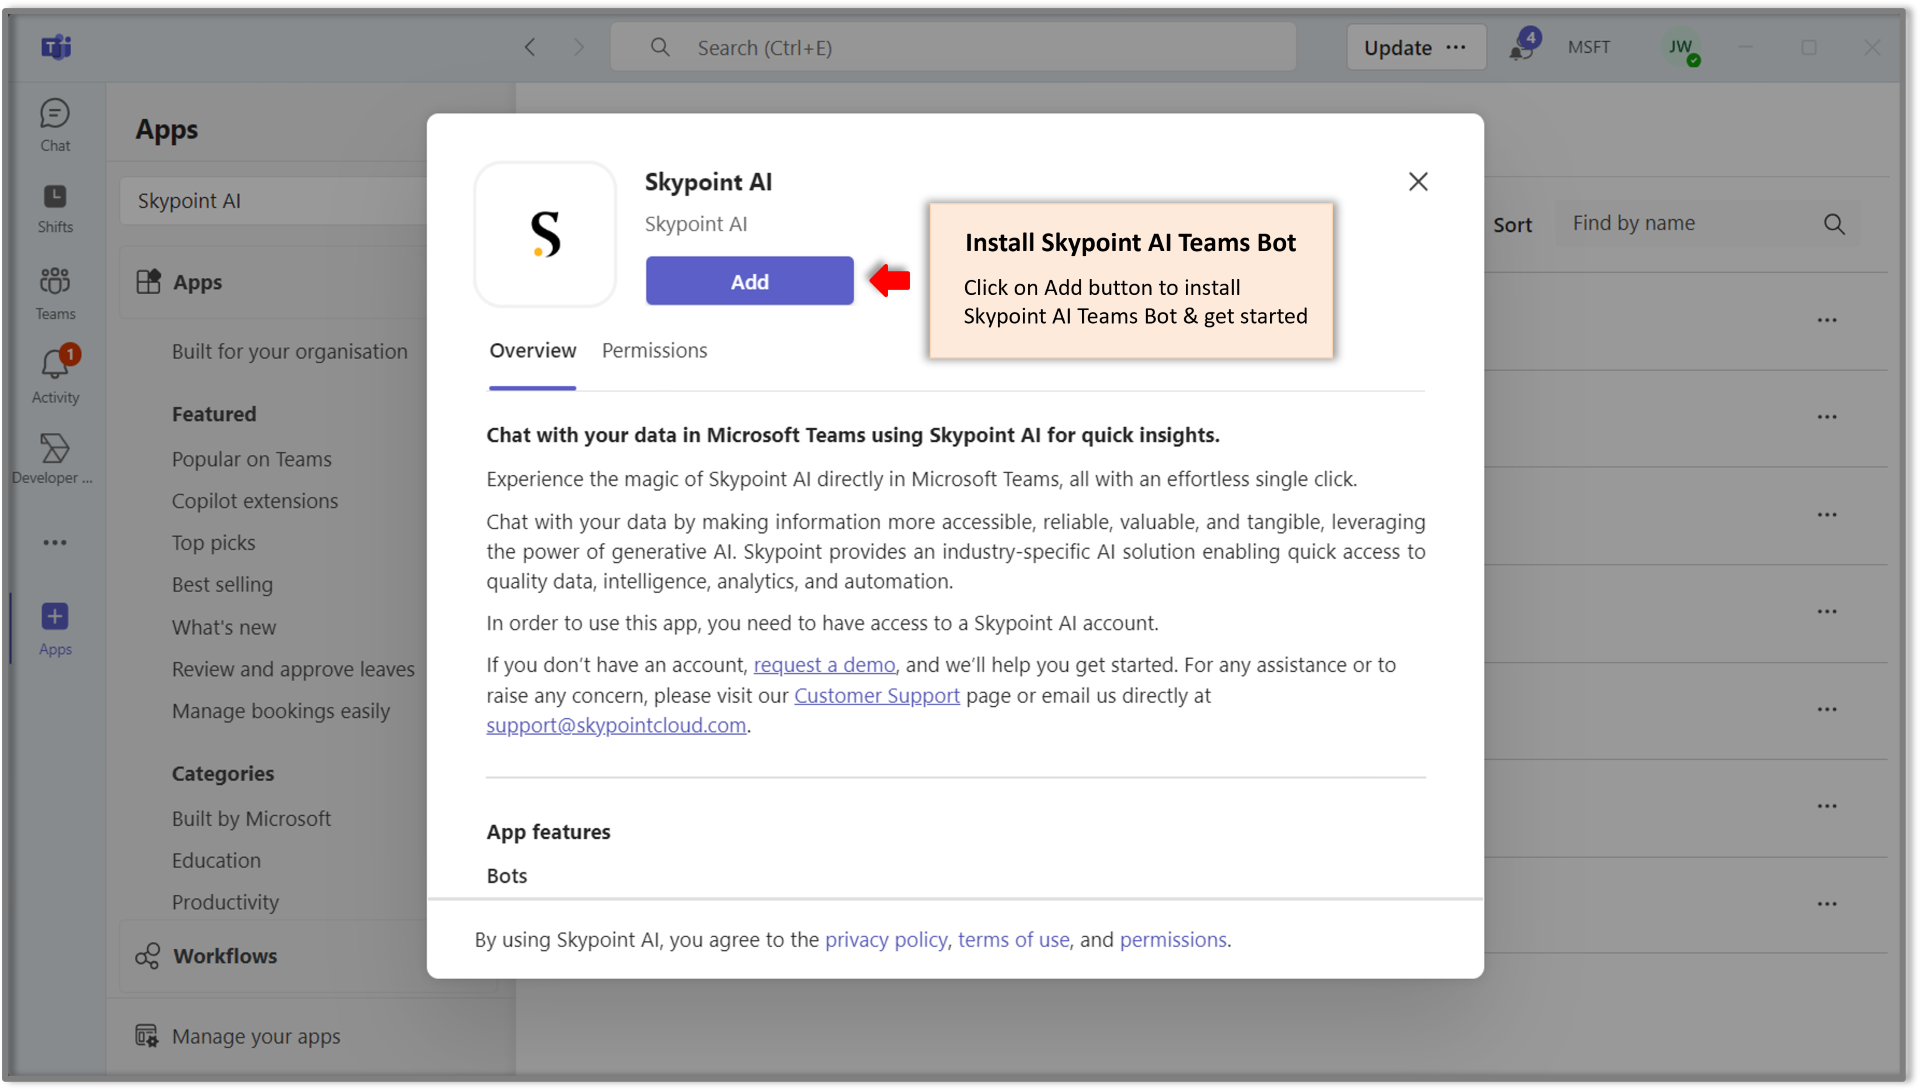The image size is (1920, 1090).
Task: Open more apps ellipsis in sidebar
Action: tap(55, 542)
